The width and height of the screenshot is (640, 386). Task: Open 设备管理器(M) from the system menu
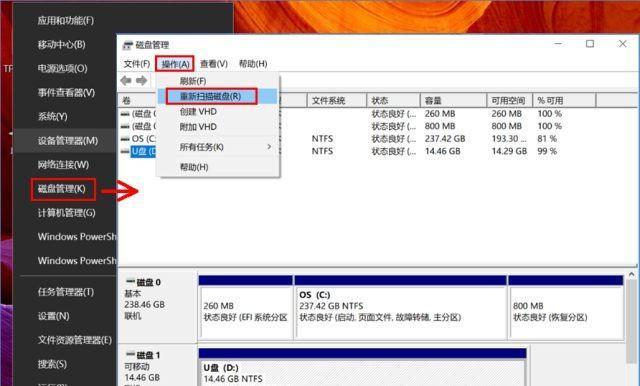(x=68, y=141)
